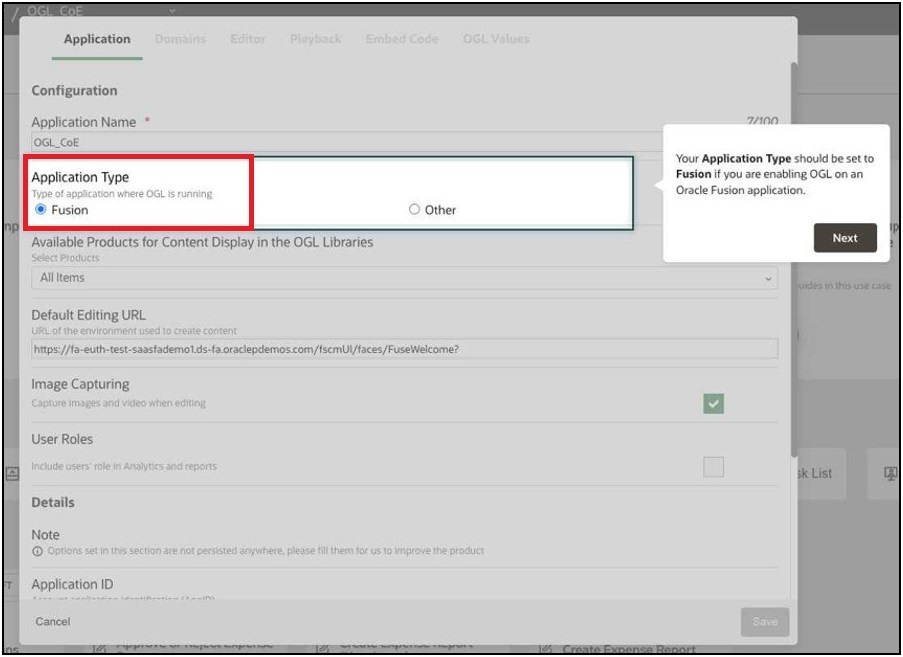
Task: Click the 'Details' section heading
Action: tap(53, 502)
